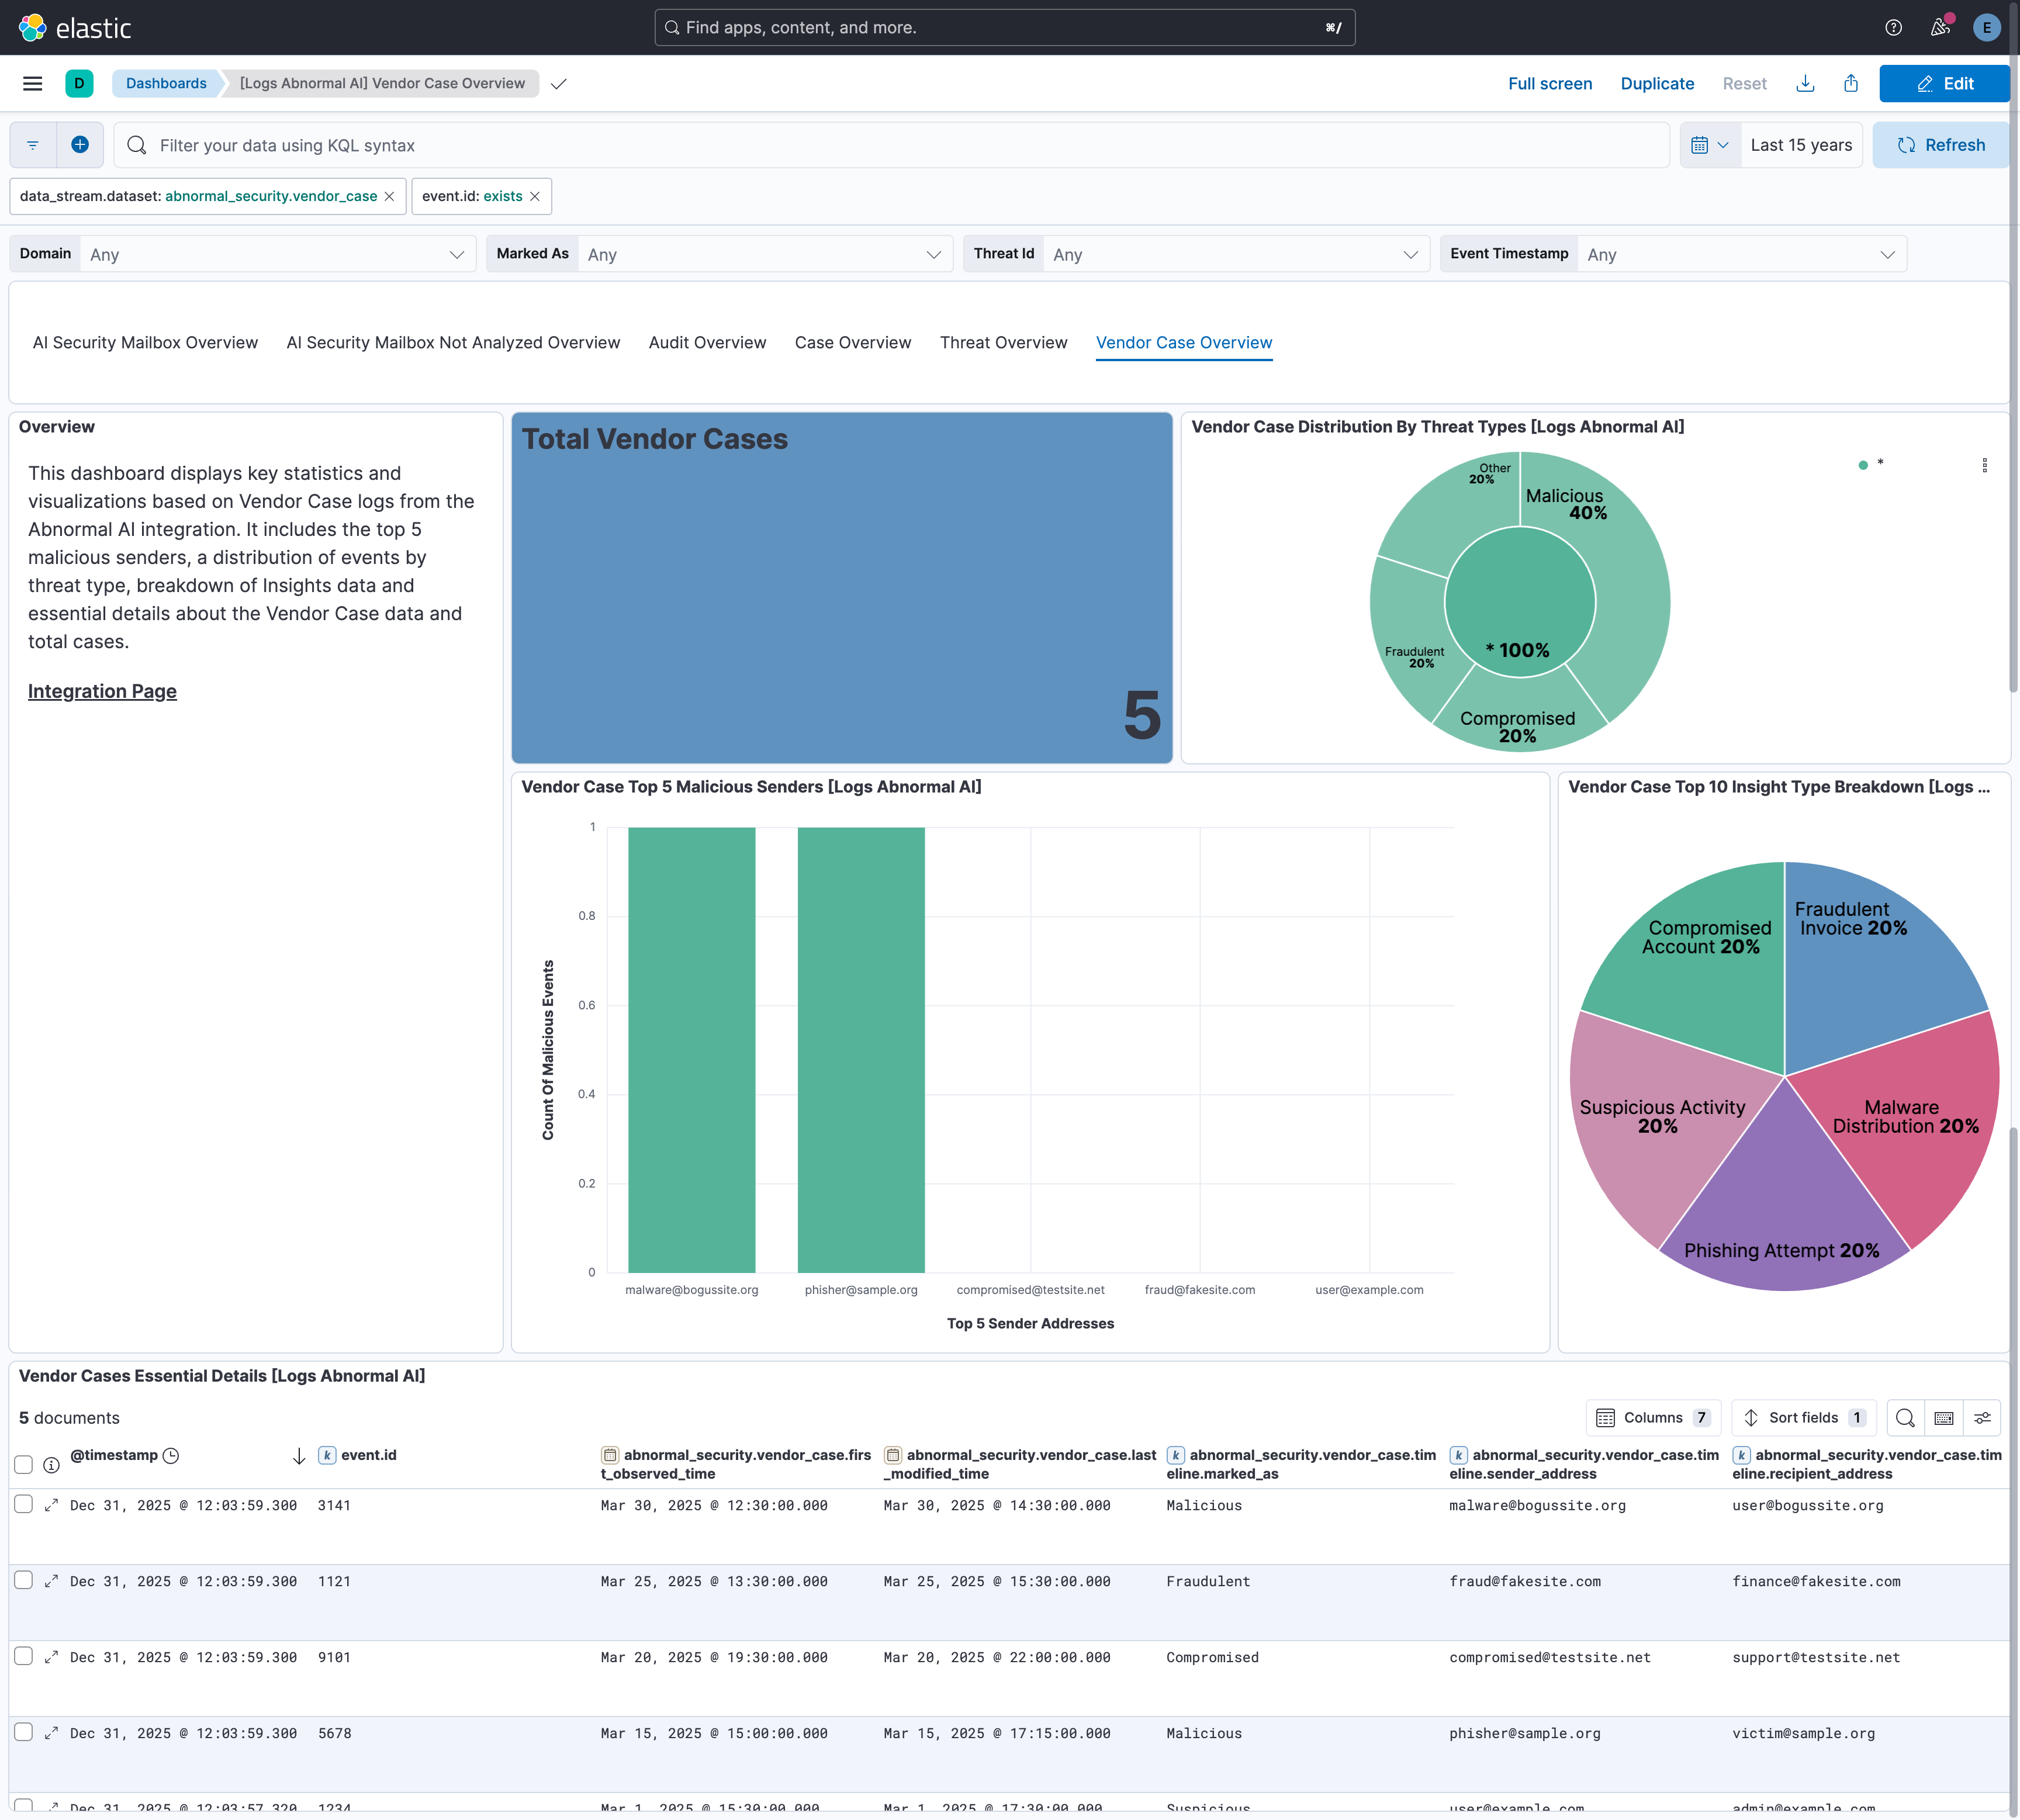Switch to the Threat Overview tab
The width and height of the screenshot is (2020, 1820).
click(x=1003, y=342)
